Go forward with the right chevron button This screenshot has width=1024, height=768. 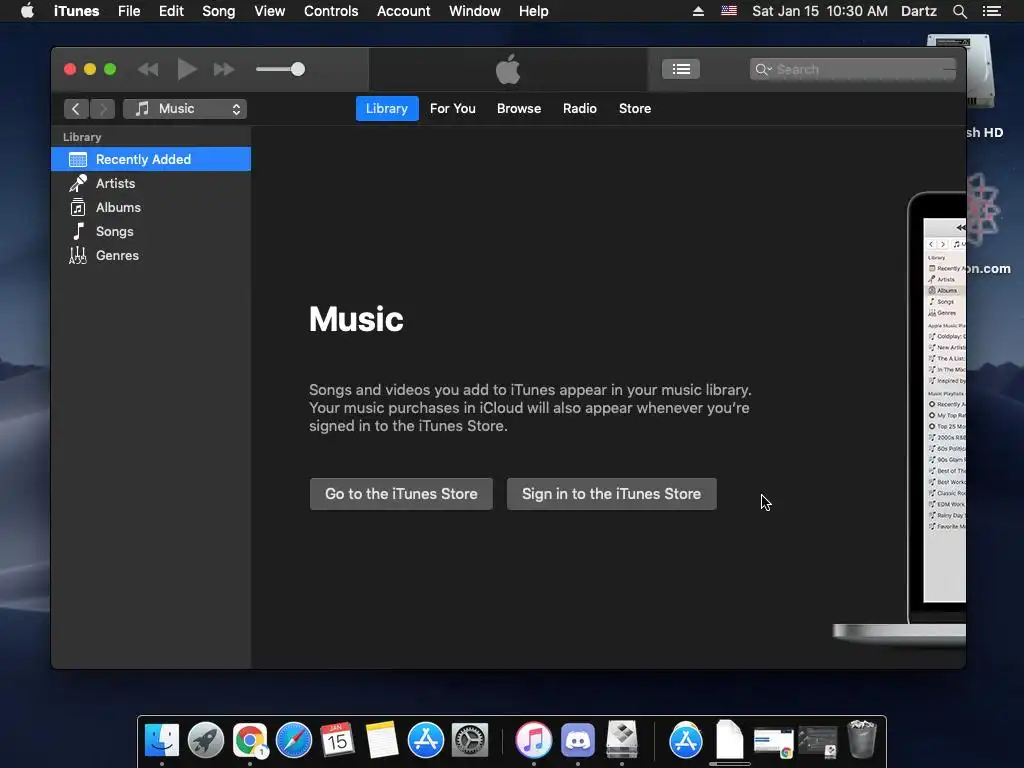[103, 109]
